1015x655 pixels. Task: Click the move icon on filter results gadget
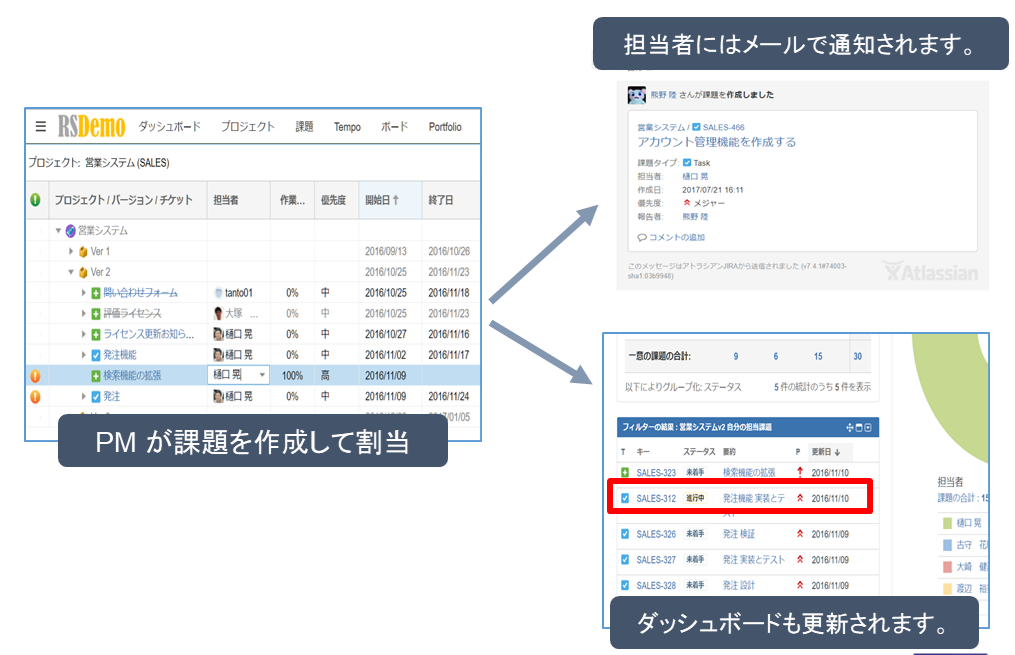[848, 429]
